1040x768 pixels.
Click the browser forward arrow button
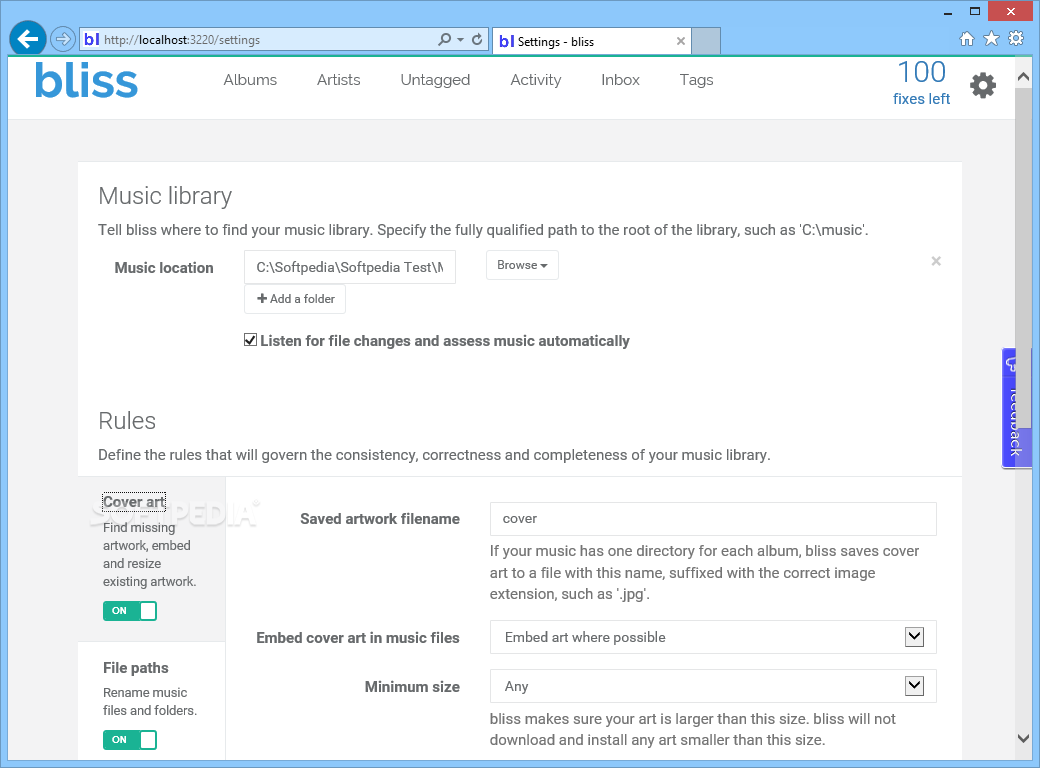click(x=62, y=39)
